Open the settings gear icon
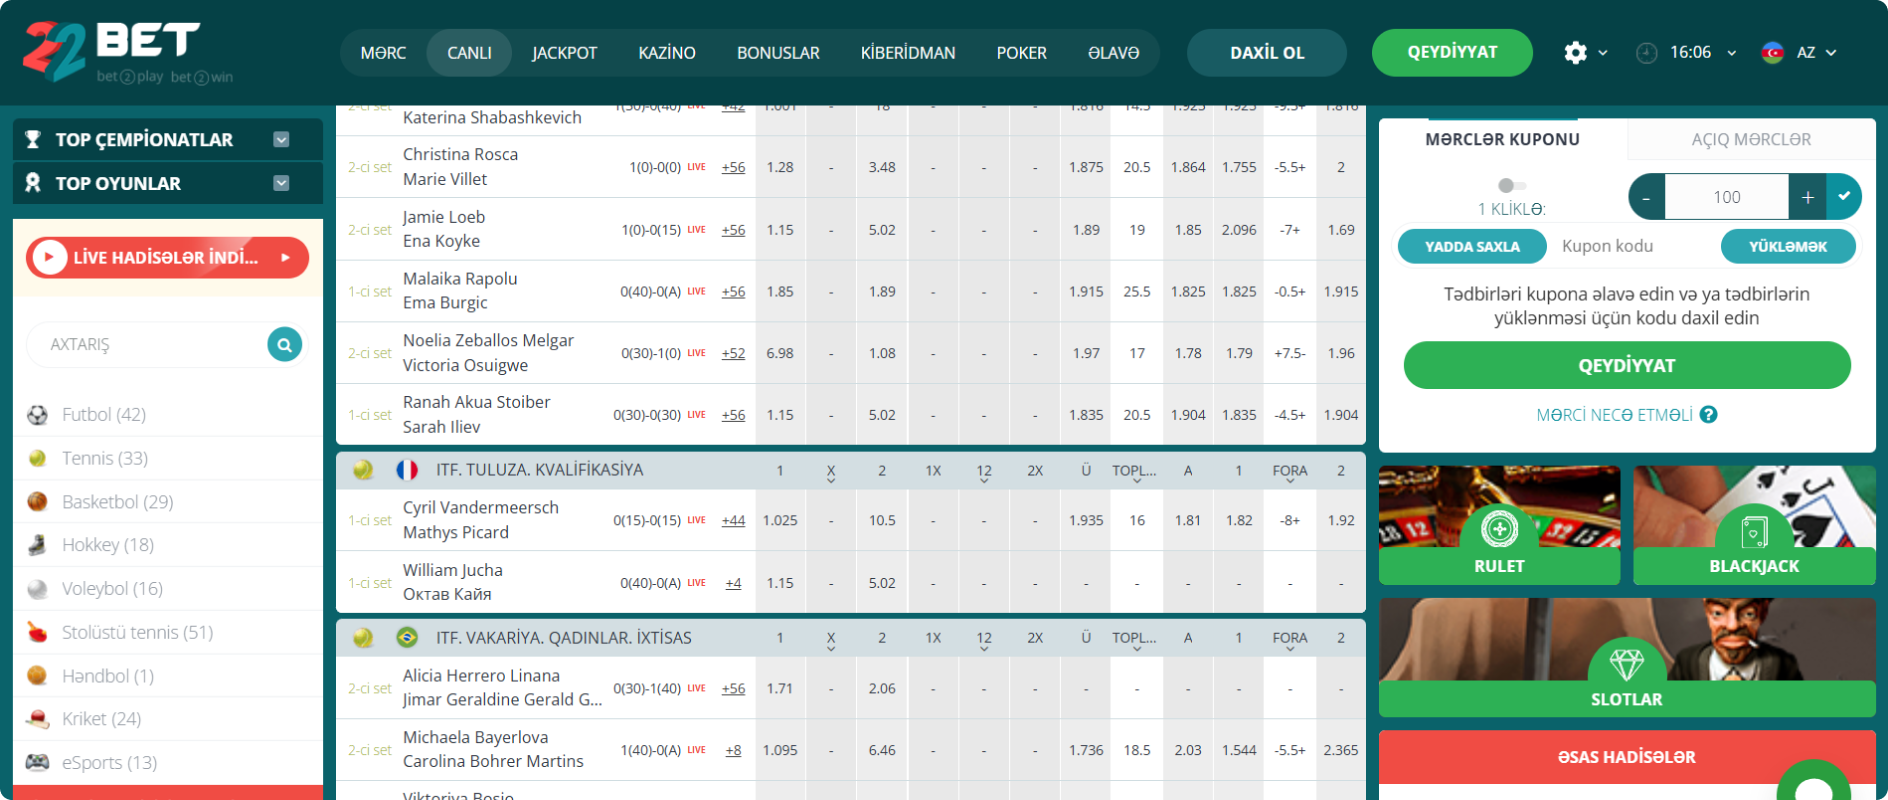 coord(1575,52)
